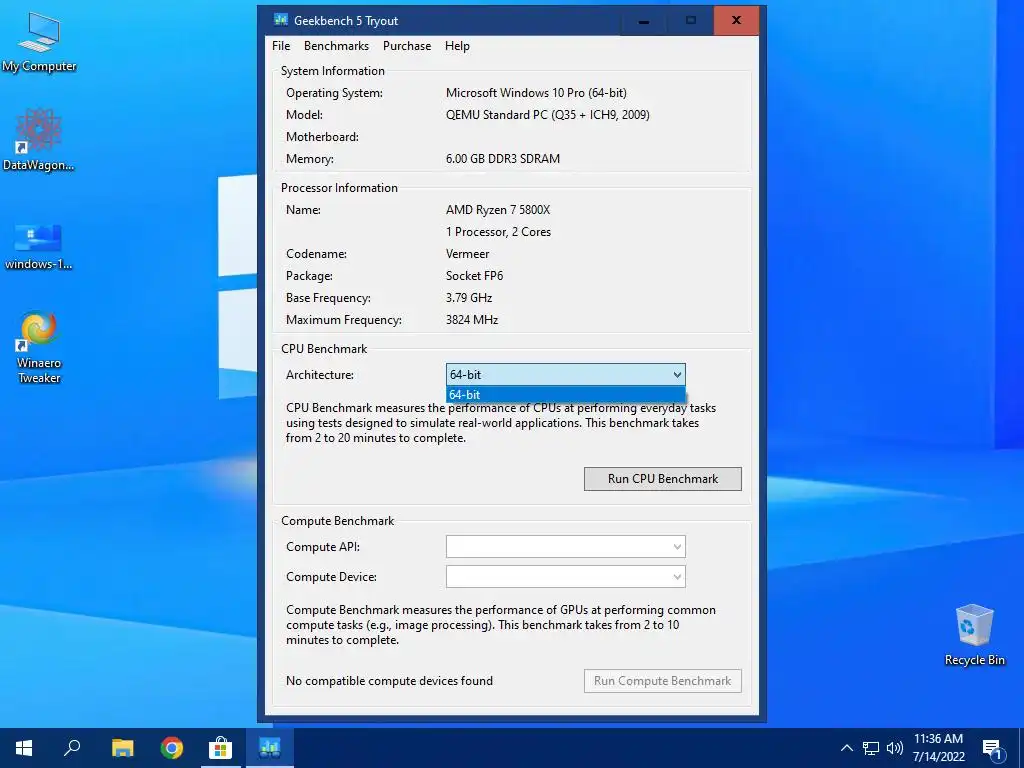Click 'QEMU Standard PC (Q35 + ICH9, 2009)' value

(548, 115)
